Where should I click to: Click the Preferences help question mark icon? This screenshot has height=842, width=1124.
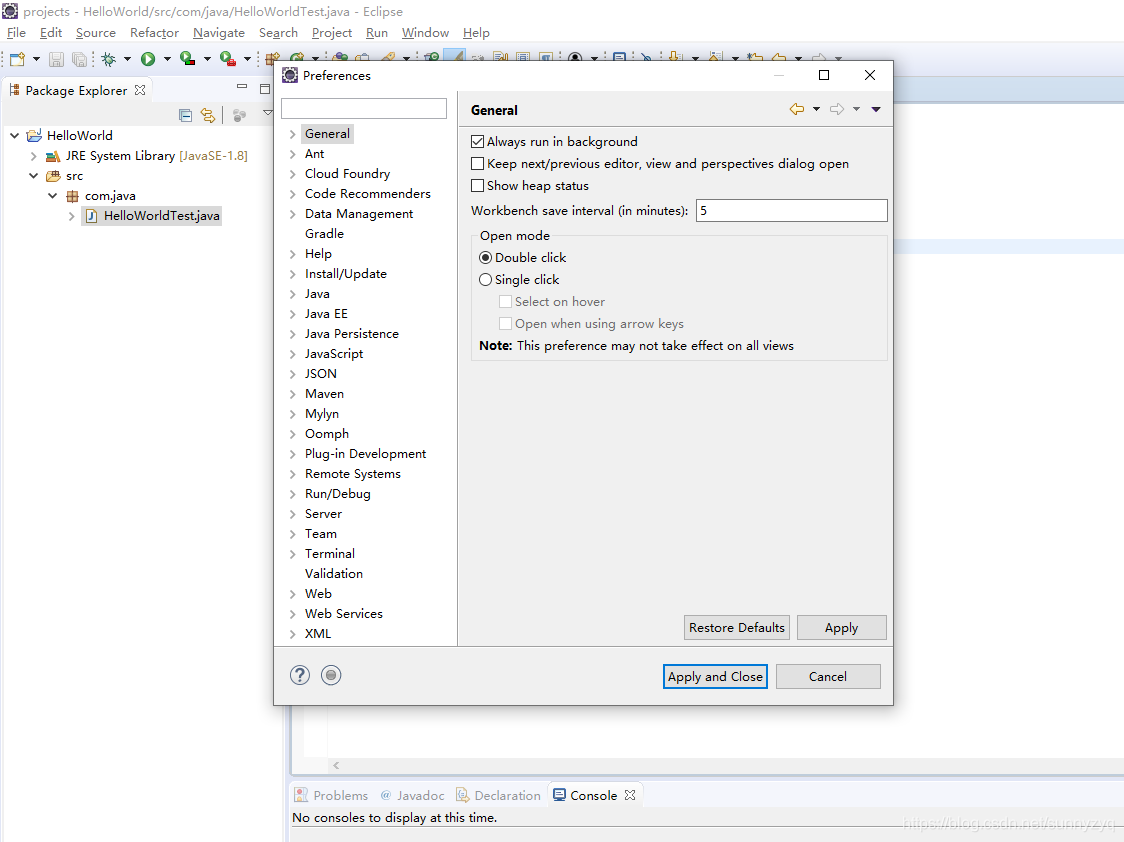(300, 675)
